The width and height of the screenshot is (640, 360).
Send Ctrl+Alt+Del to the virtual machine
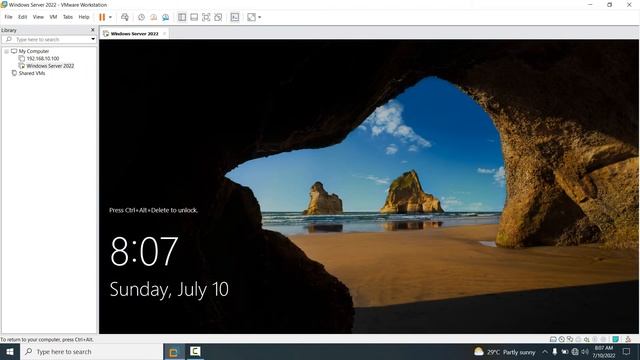tap(125, 17)
